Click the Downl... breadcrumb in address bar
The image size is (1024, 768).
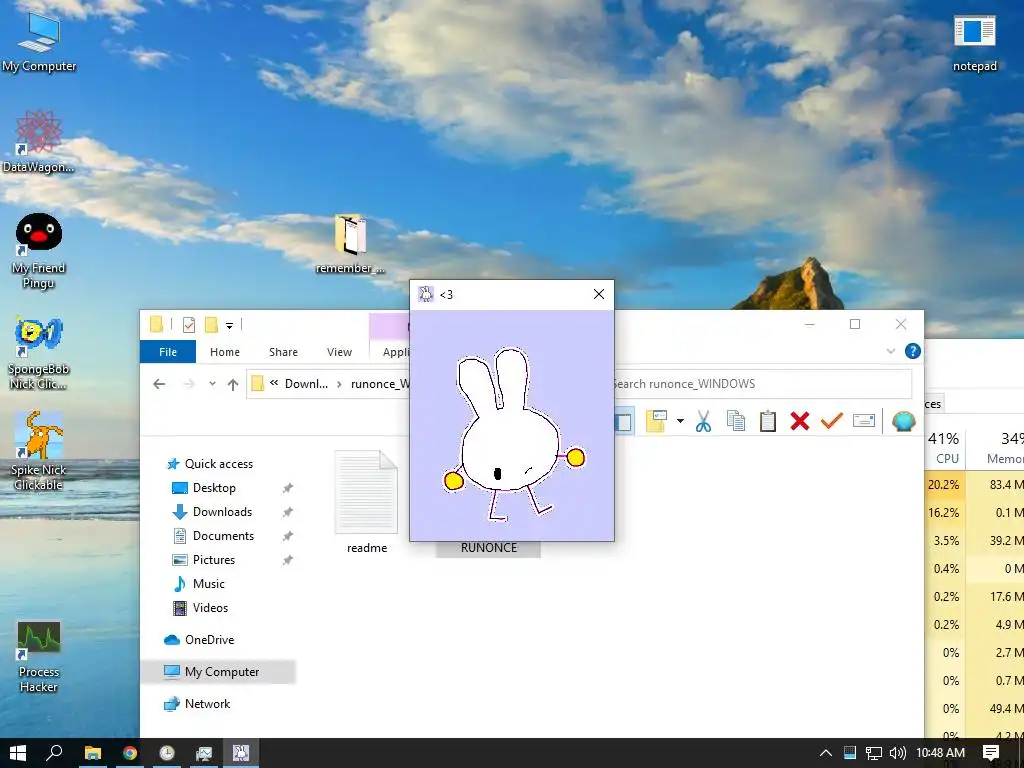[306, 384]
